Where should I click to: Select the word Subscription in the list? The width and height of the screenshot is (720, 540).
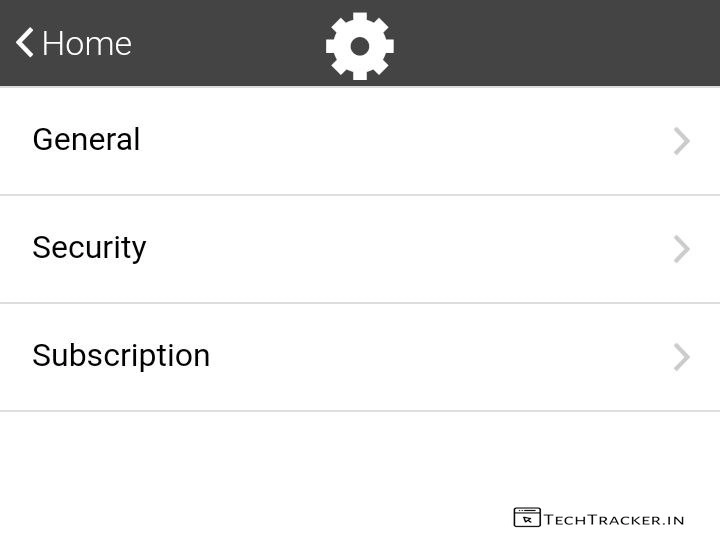tap(121, 356)
